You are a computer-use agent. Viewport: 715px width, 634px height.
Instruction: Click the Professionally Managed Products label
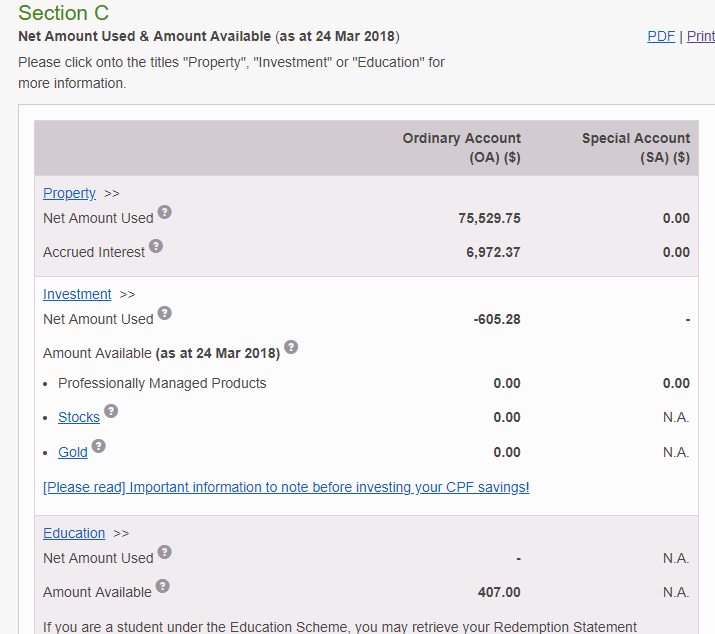[162, 384]
